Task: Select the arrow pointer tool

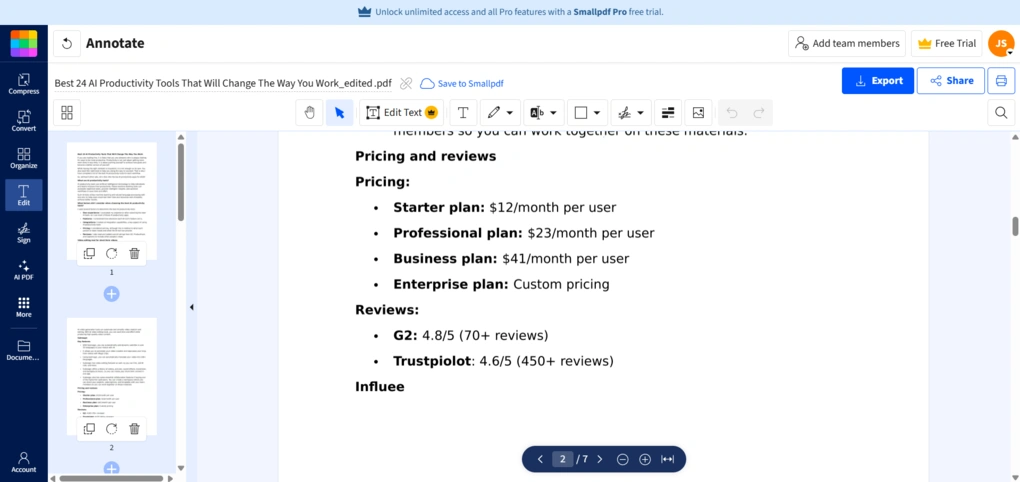Action: [339, 113]
